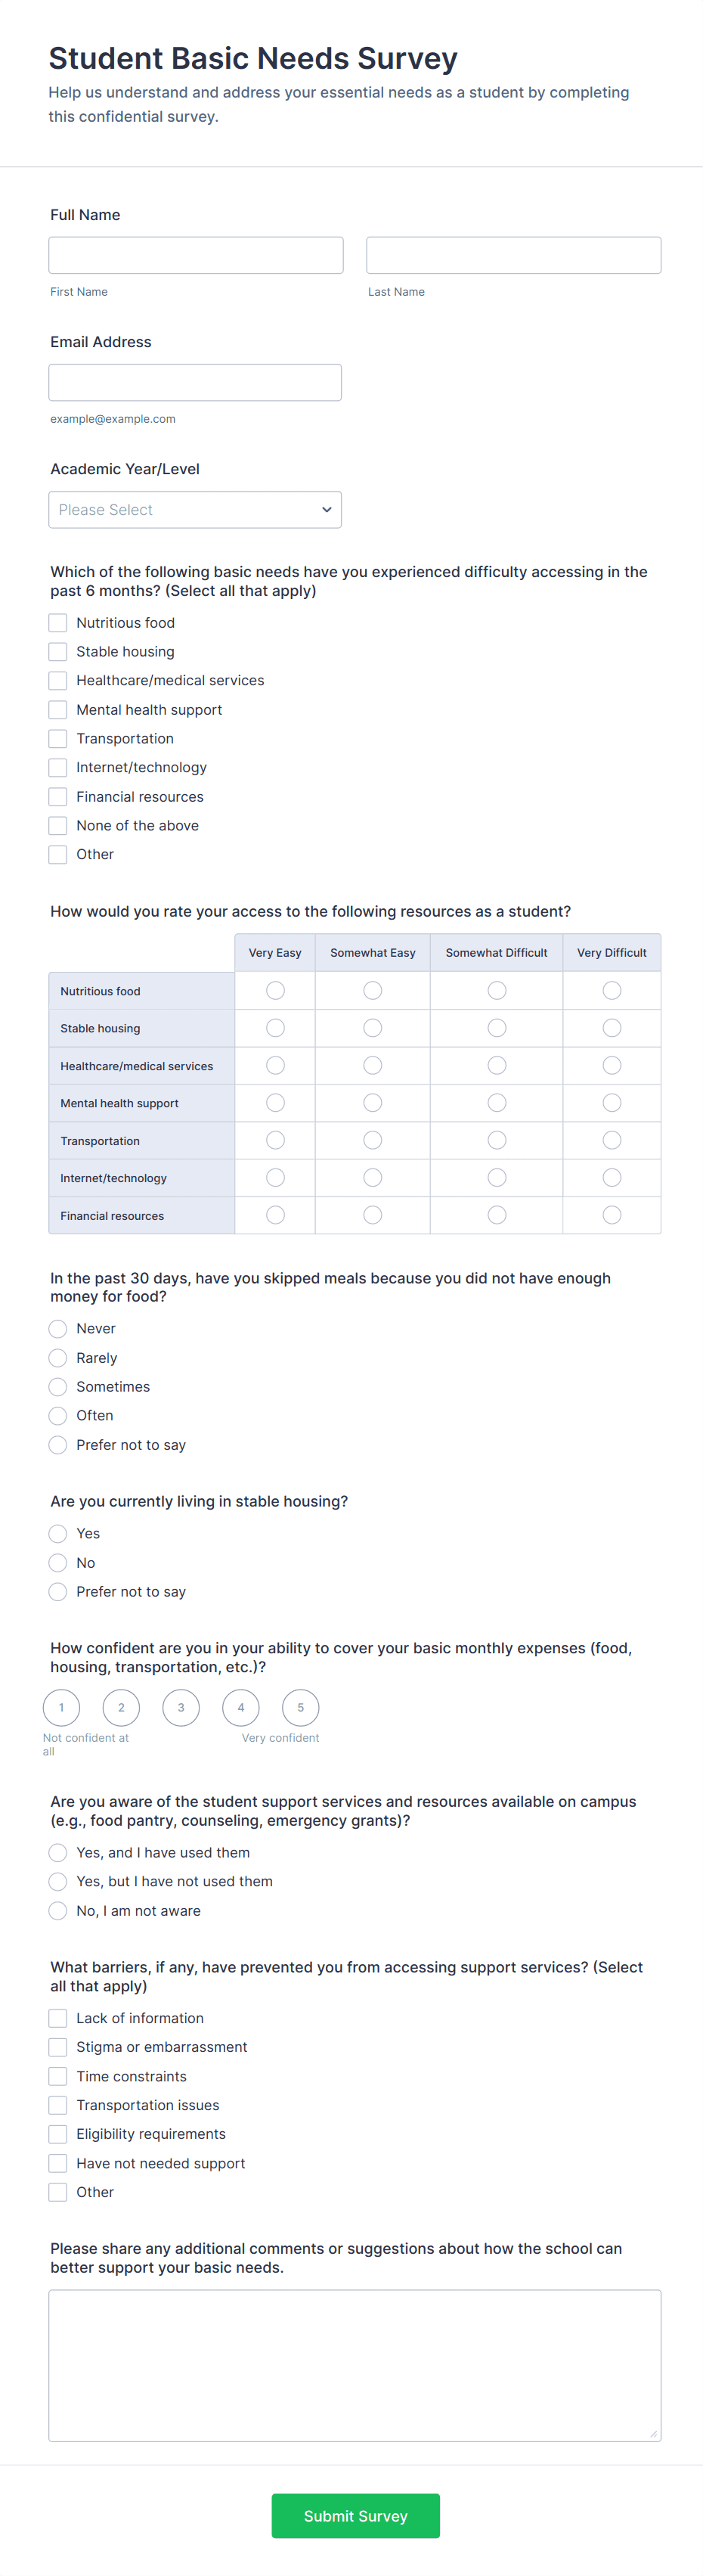Check Stable housing under basic needs difficulties
The height and width of the screenshot is (2576, 703).
tap(58, 651)
